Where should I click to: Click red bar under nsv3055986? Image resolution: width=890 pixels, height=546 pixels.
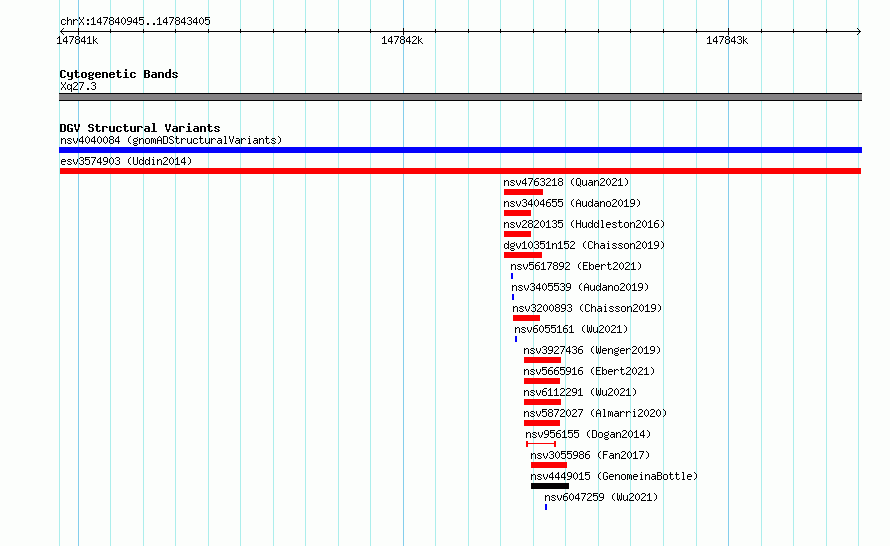click(548, 465)
